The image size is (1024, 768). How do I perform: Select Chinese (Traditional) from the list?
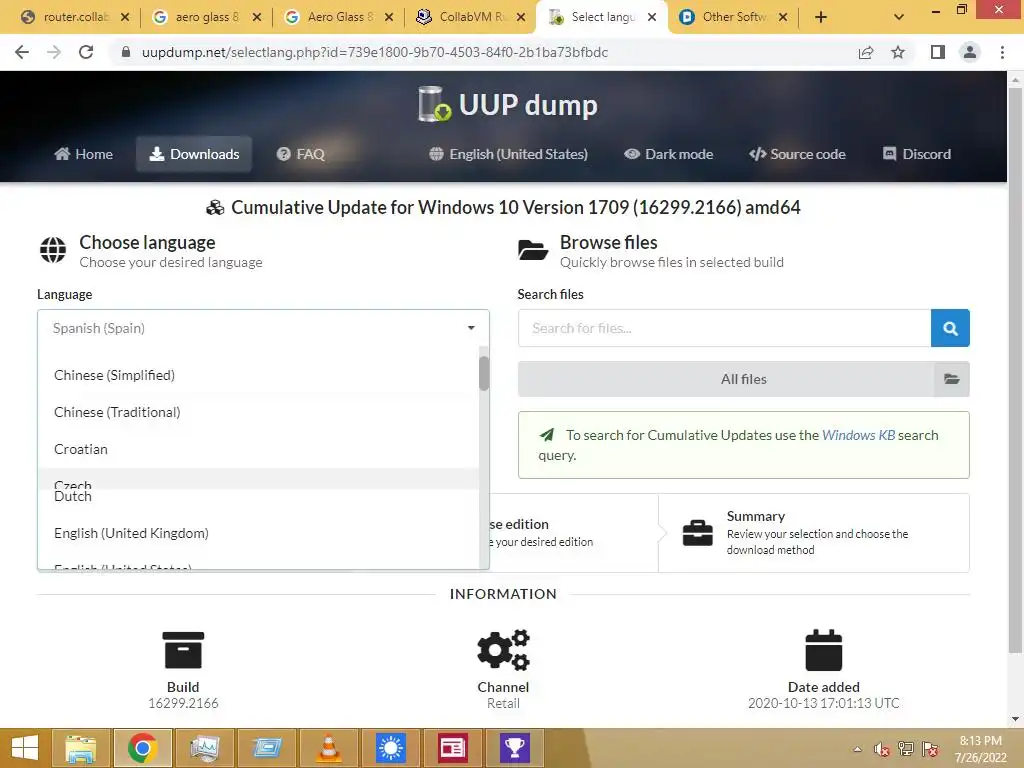(x=259, y=412)
